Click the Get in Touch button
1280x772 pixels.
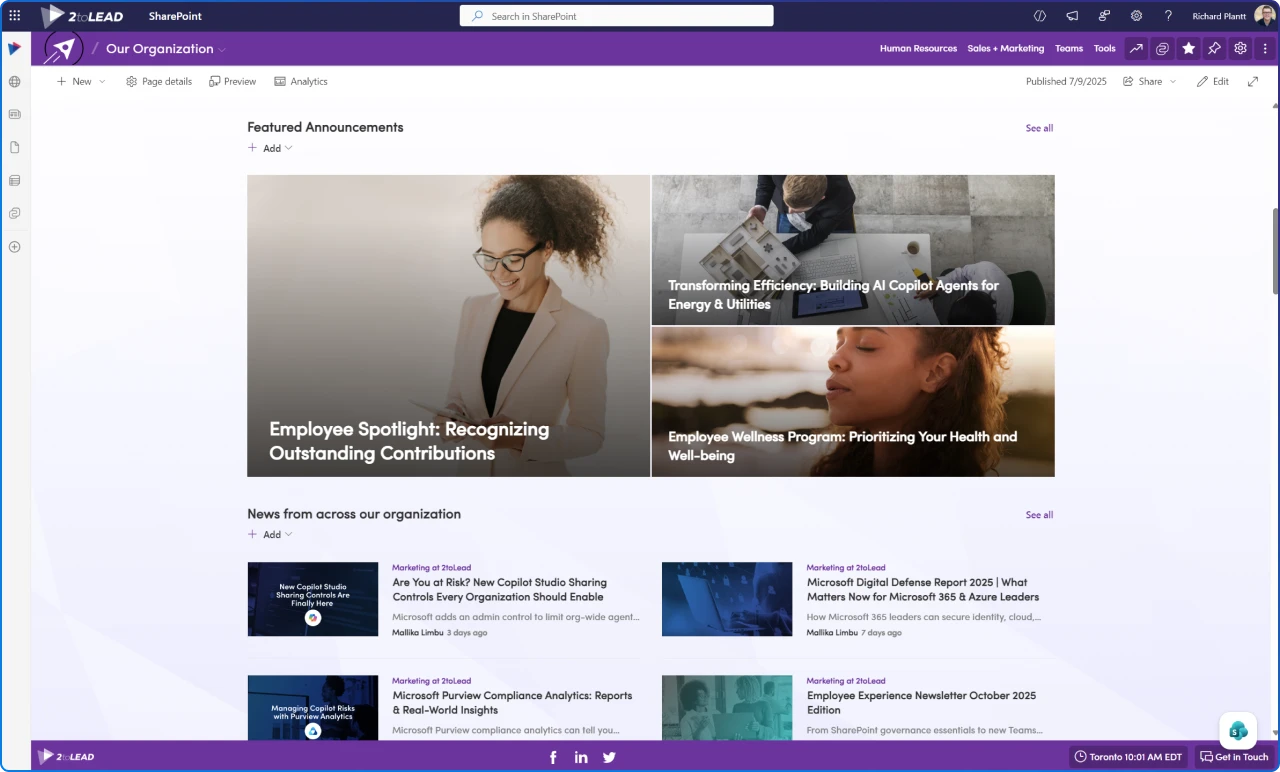point(1234,757)
